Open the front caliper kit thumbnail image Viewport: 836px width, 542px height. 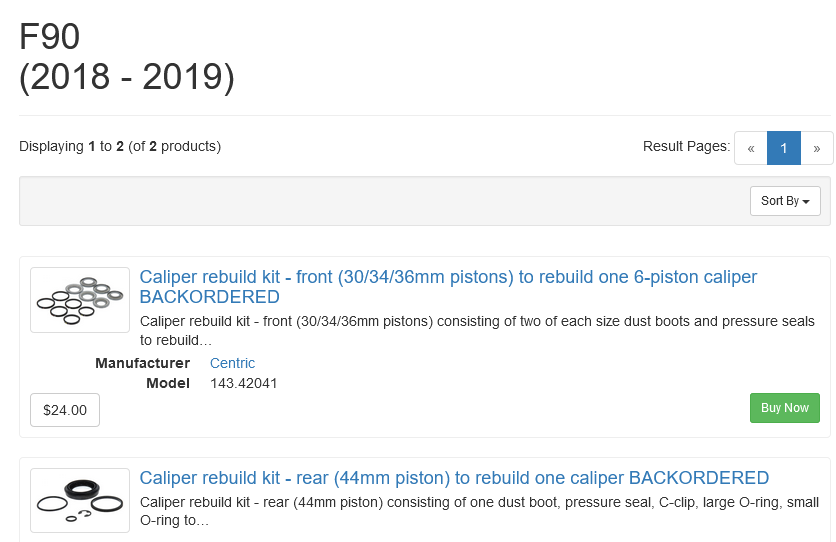80,300
